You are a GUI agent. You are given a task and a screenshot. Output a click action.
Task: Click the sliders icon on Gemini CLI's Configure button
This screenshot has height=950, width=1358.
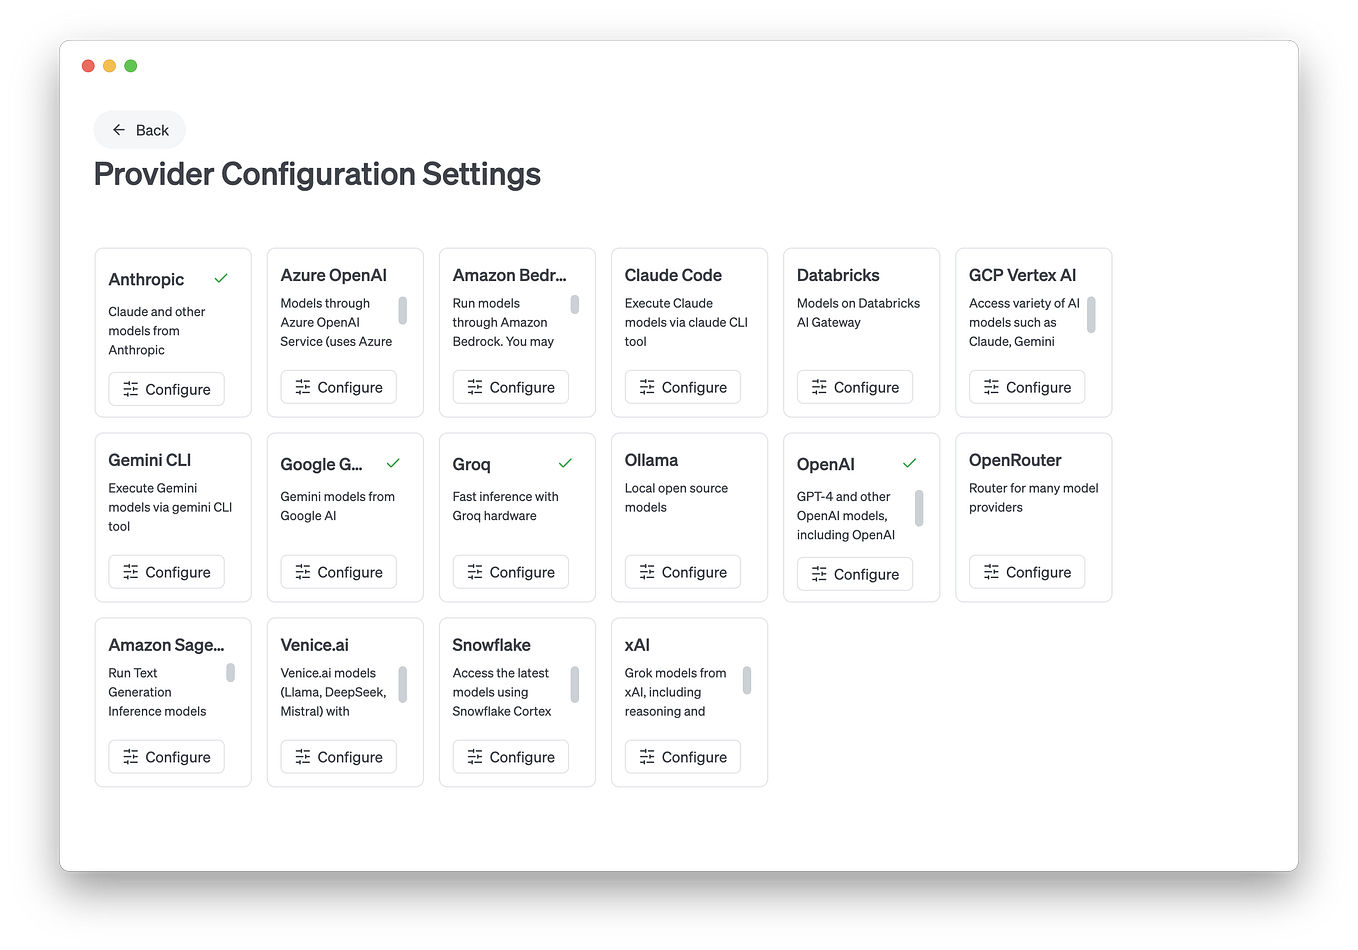tap(130, 571)
